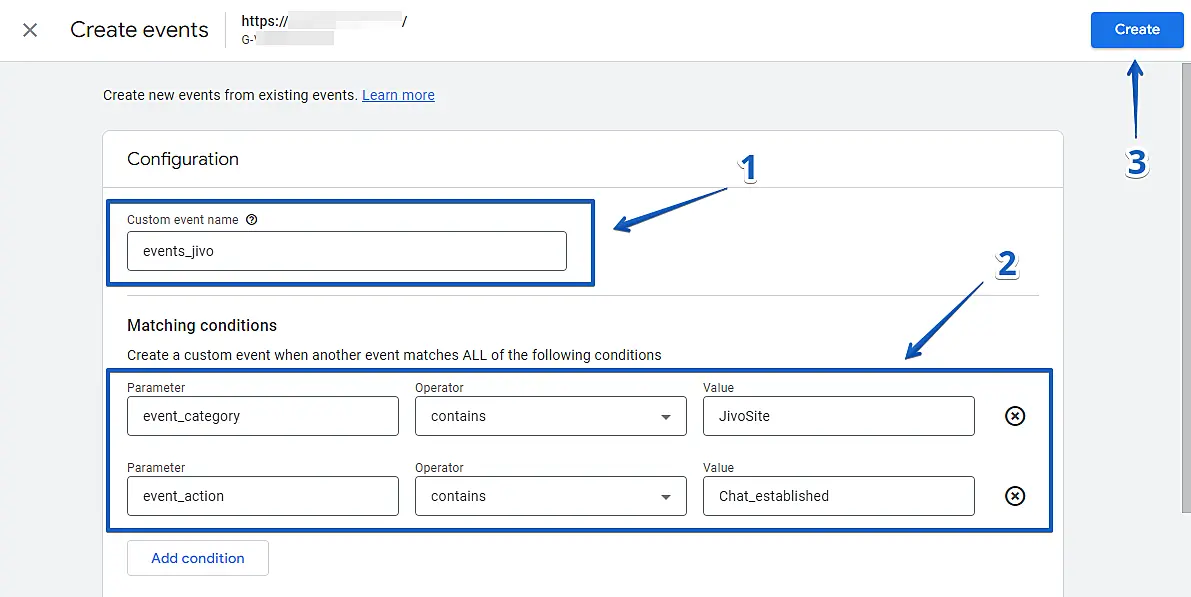Focus the Custom event name field

346,251
